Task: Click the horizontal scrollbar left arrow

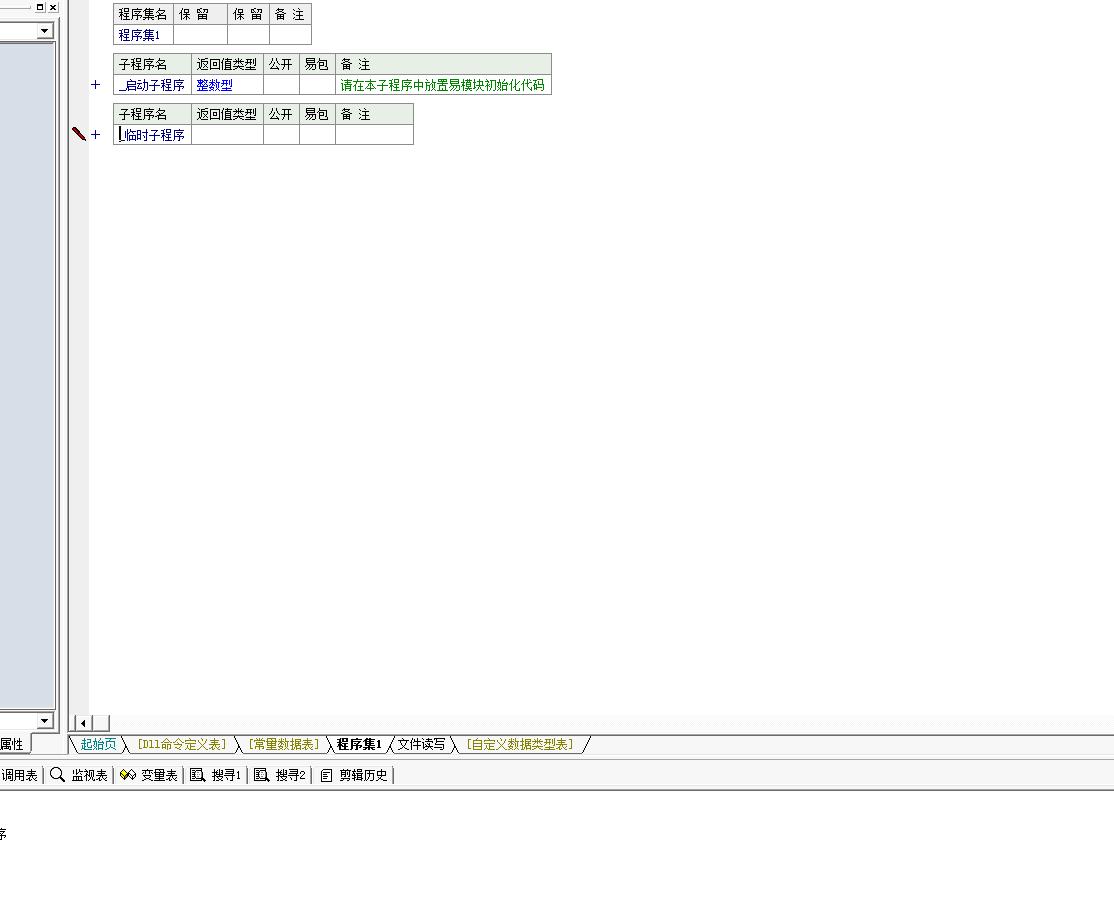Action: [x=83, y=723]
